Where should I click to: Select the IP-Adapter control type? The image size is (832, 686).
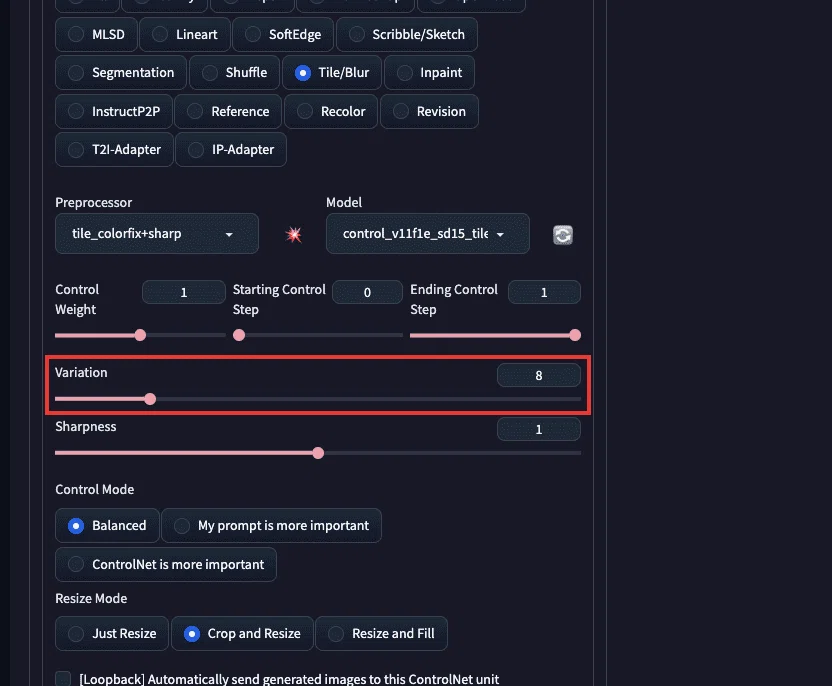(x=231, y=150)
